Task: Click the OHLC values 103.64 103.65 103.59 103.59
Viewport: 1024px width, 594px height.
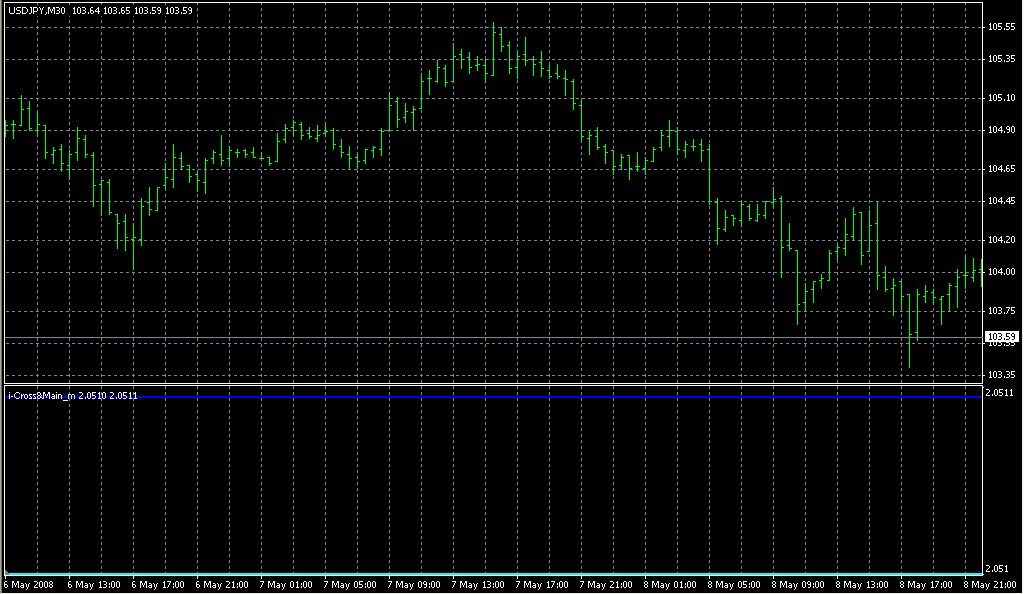Action: 133,11
